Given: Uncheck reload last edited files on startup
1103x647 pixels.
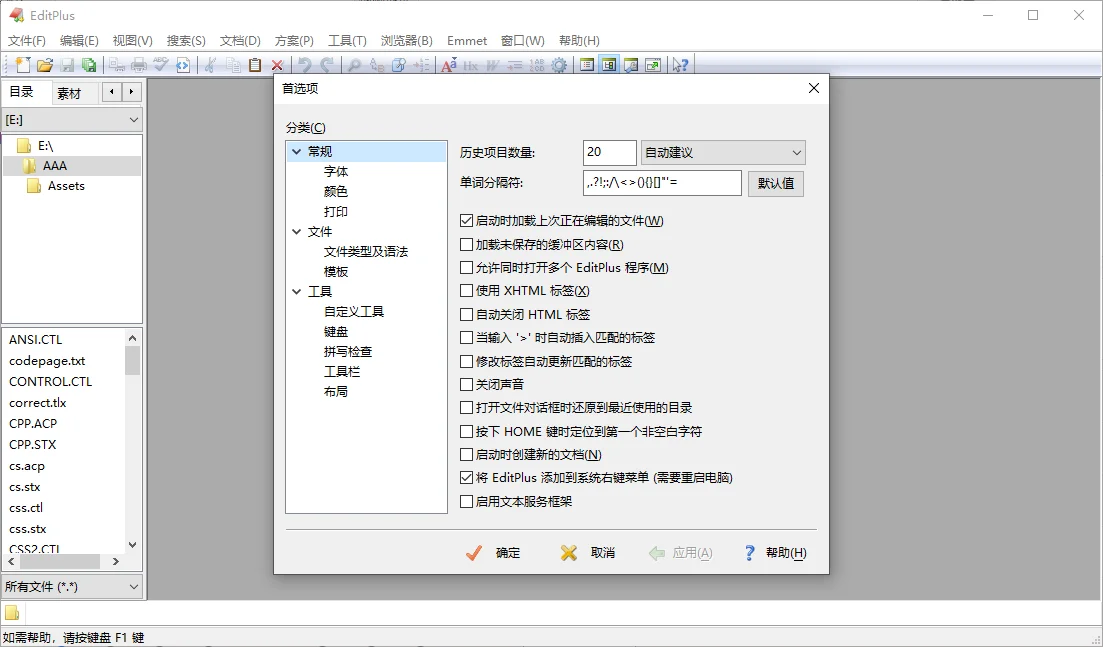Looking at the screenshot, I should pyautogui.click(x=466, y=221).
